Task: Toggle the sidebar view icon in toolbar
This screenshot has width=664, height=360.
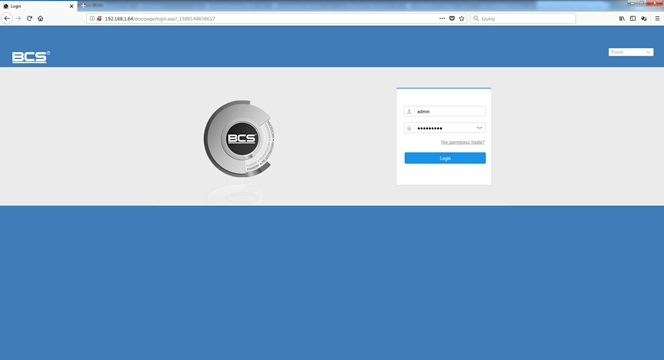Action: [633, 19]
